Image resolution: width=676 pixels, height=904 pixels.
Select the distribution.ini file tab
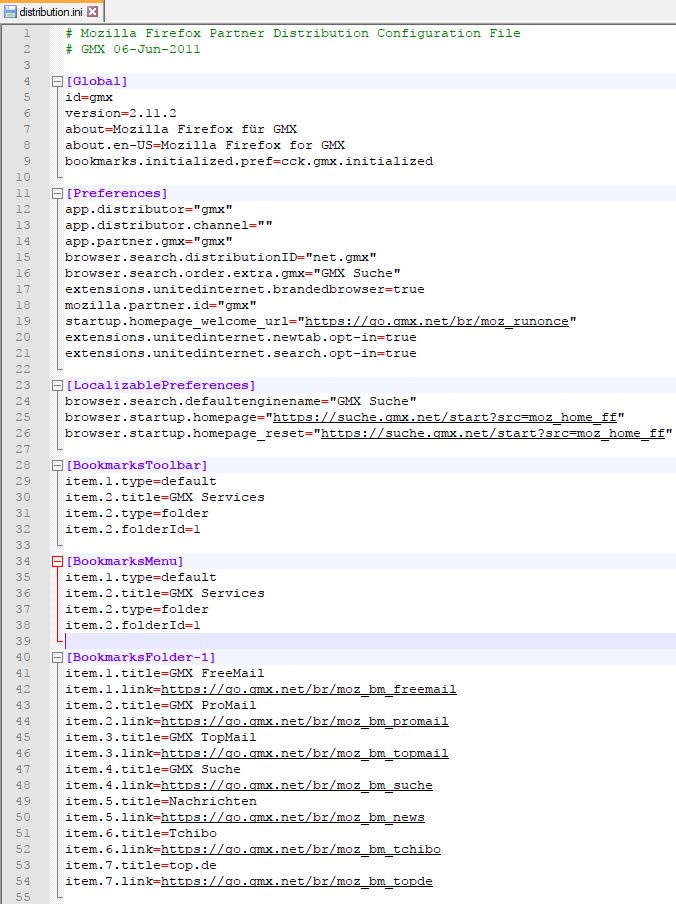click(51, 11)
